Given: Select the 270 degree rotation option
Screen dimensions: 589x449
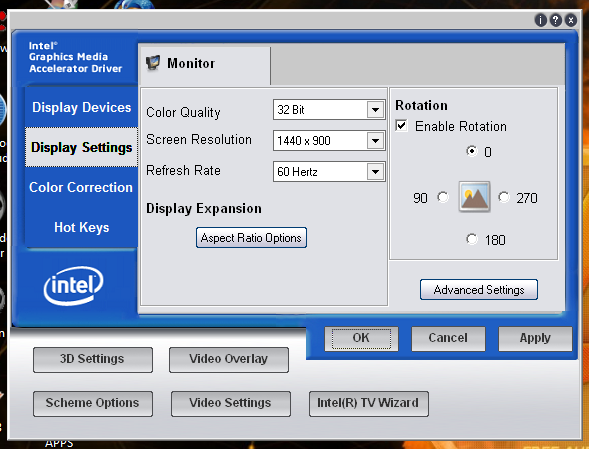Looking at the screenshot, I should click(x=504, y=197).
